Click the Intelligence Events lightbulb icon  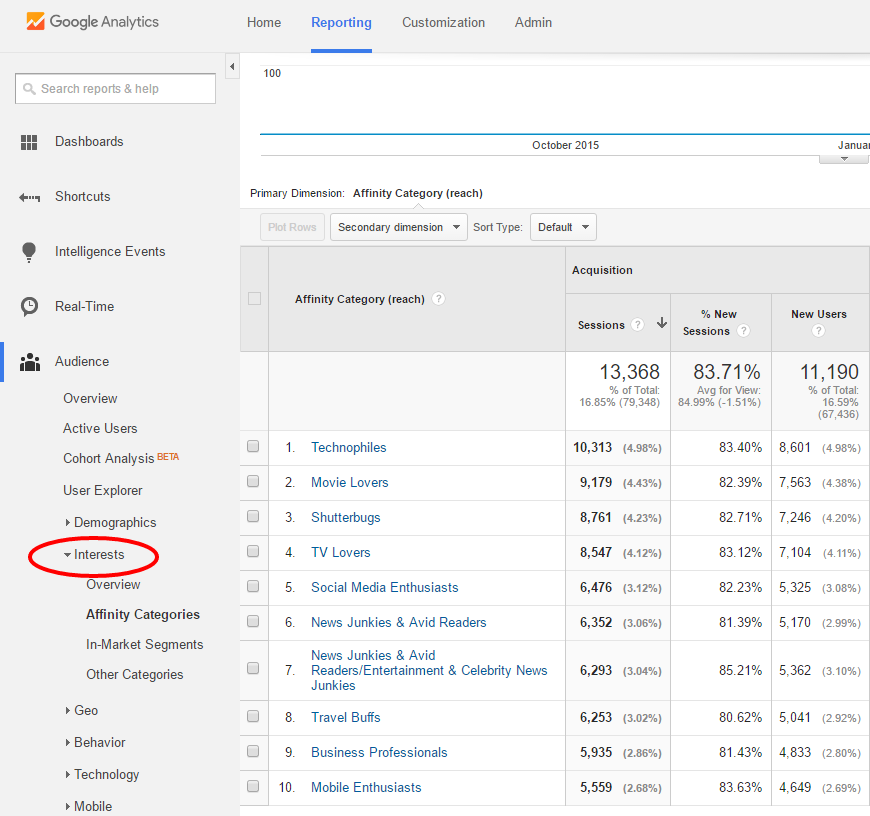[29, 252]
